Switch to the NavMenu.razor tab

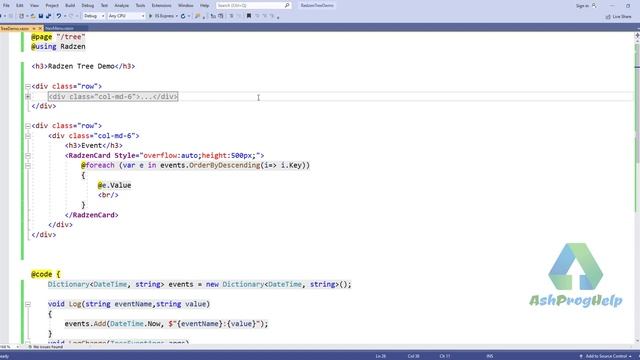click(60, 28)
